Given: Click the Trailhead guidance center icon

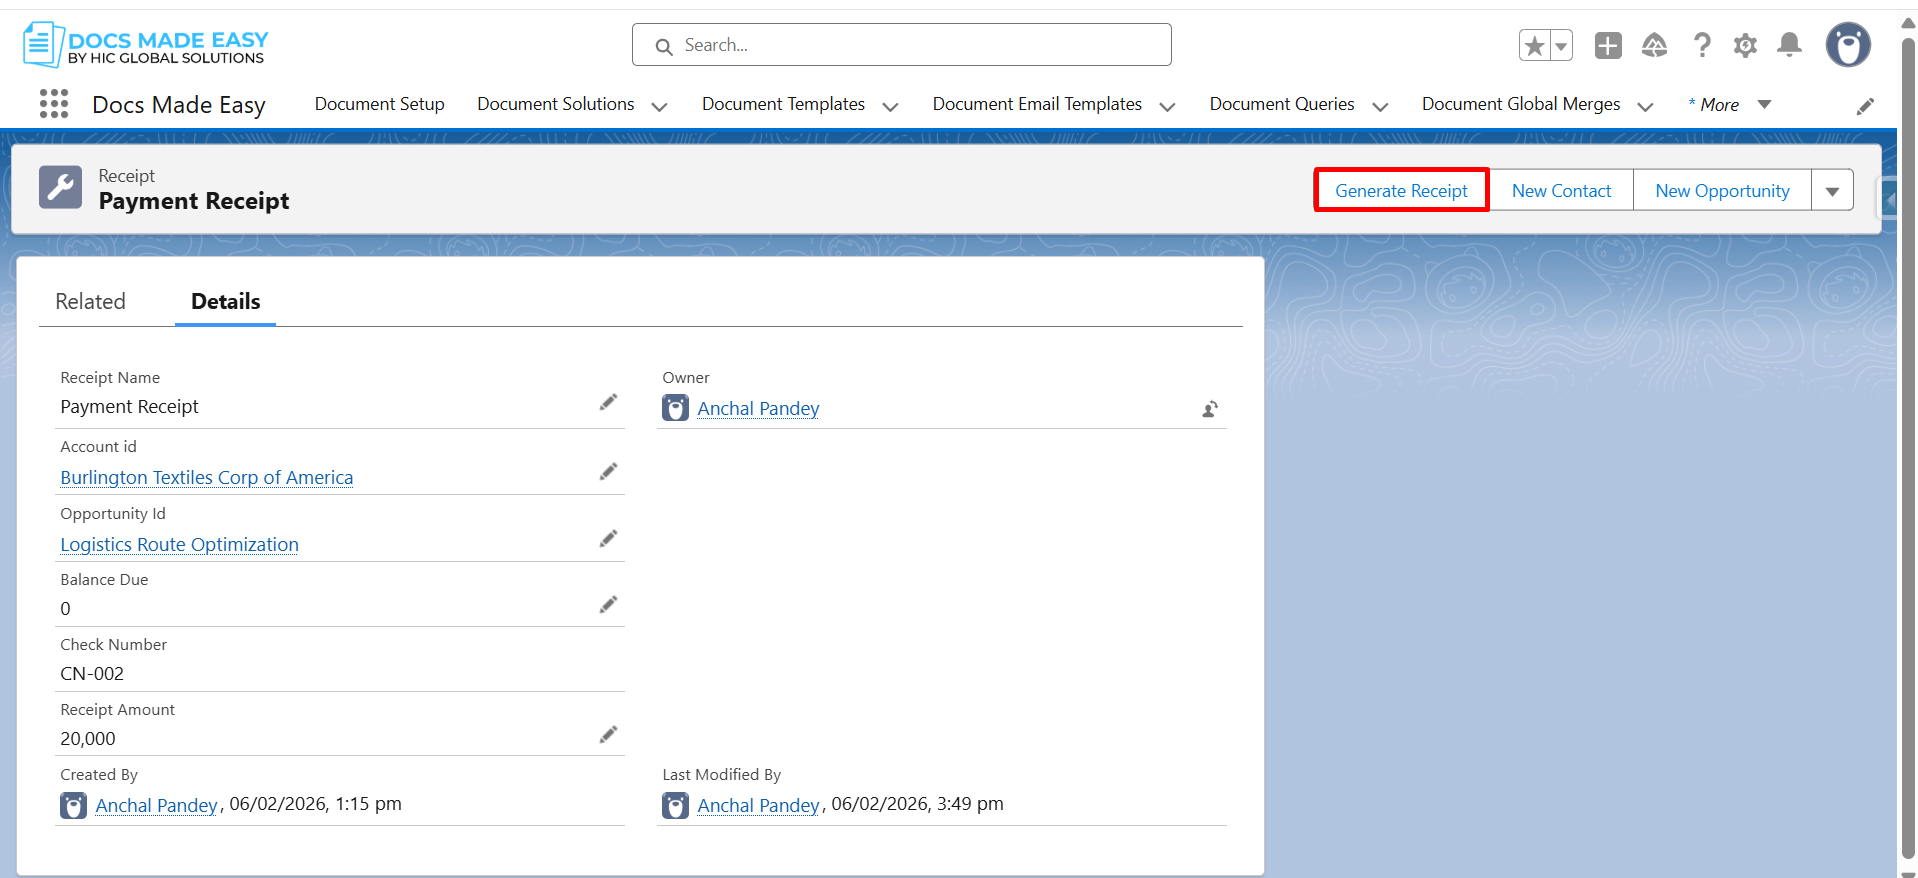Looking at the screenshot, I should pyautogui.click(x=1654, y=45).
